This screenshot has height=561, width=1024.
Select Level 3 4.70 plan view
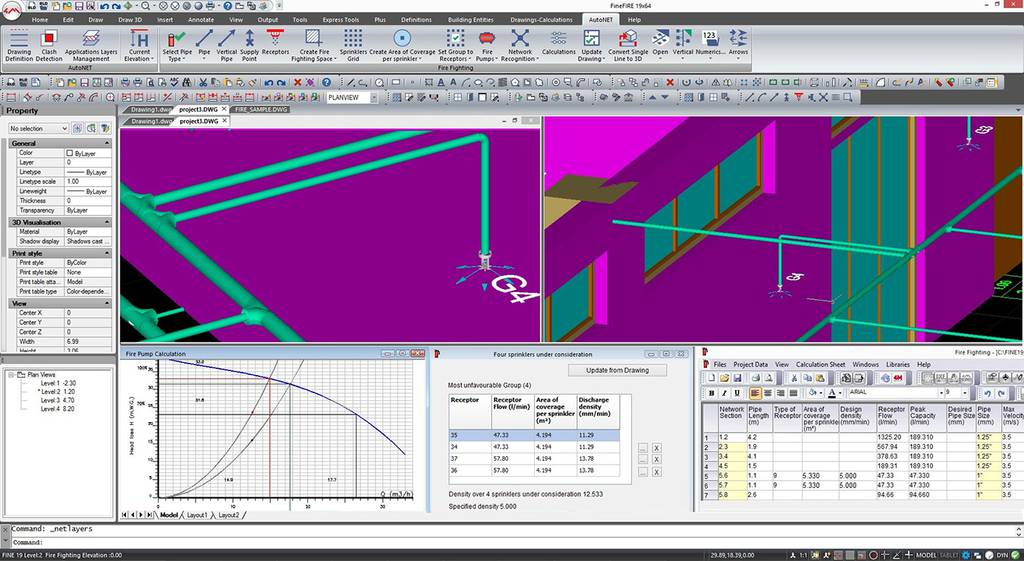click(x=56, y=399)
